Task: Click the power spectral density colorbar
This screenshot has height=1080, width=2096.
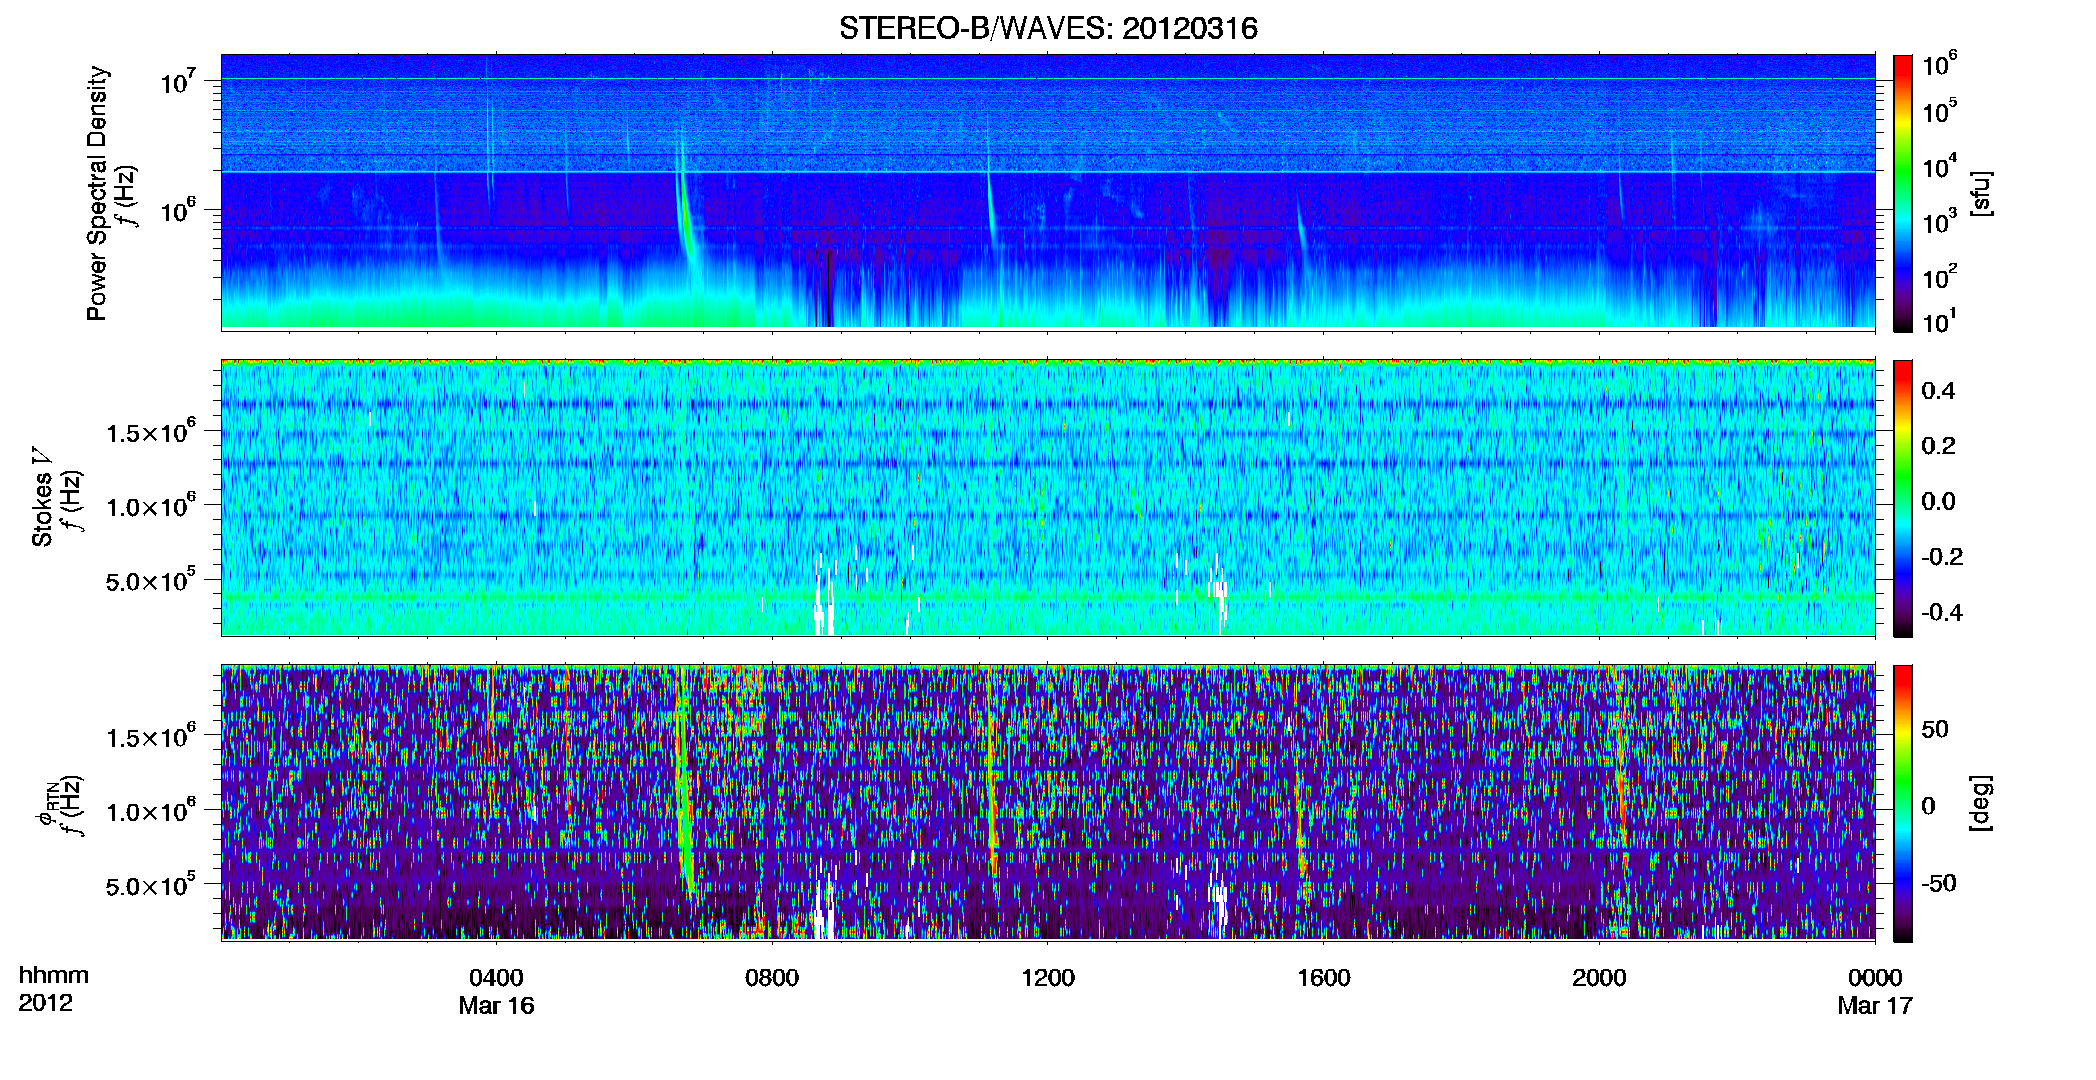Action: pyautogui.click(x=1903, y=193)
